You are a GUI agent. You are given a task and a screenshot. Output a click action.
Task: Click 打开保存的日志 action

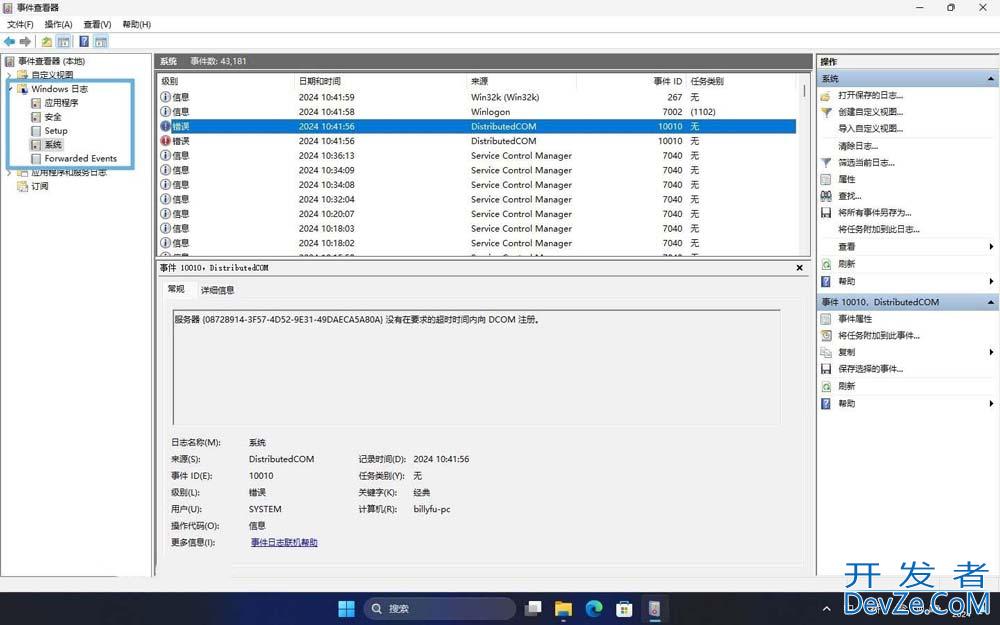[x=870, y=95]
